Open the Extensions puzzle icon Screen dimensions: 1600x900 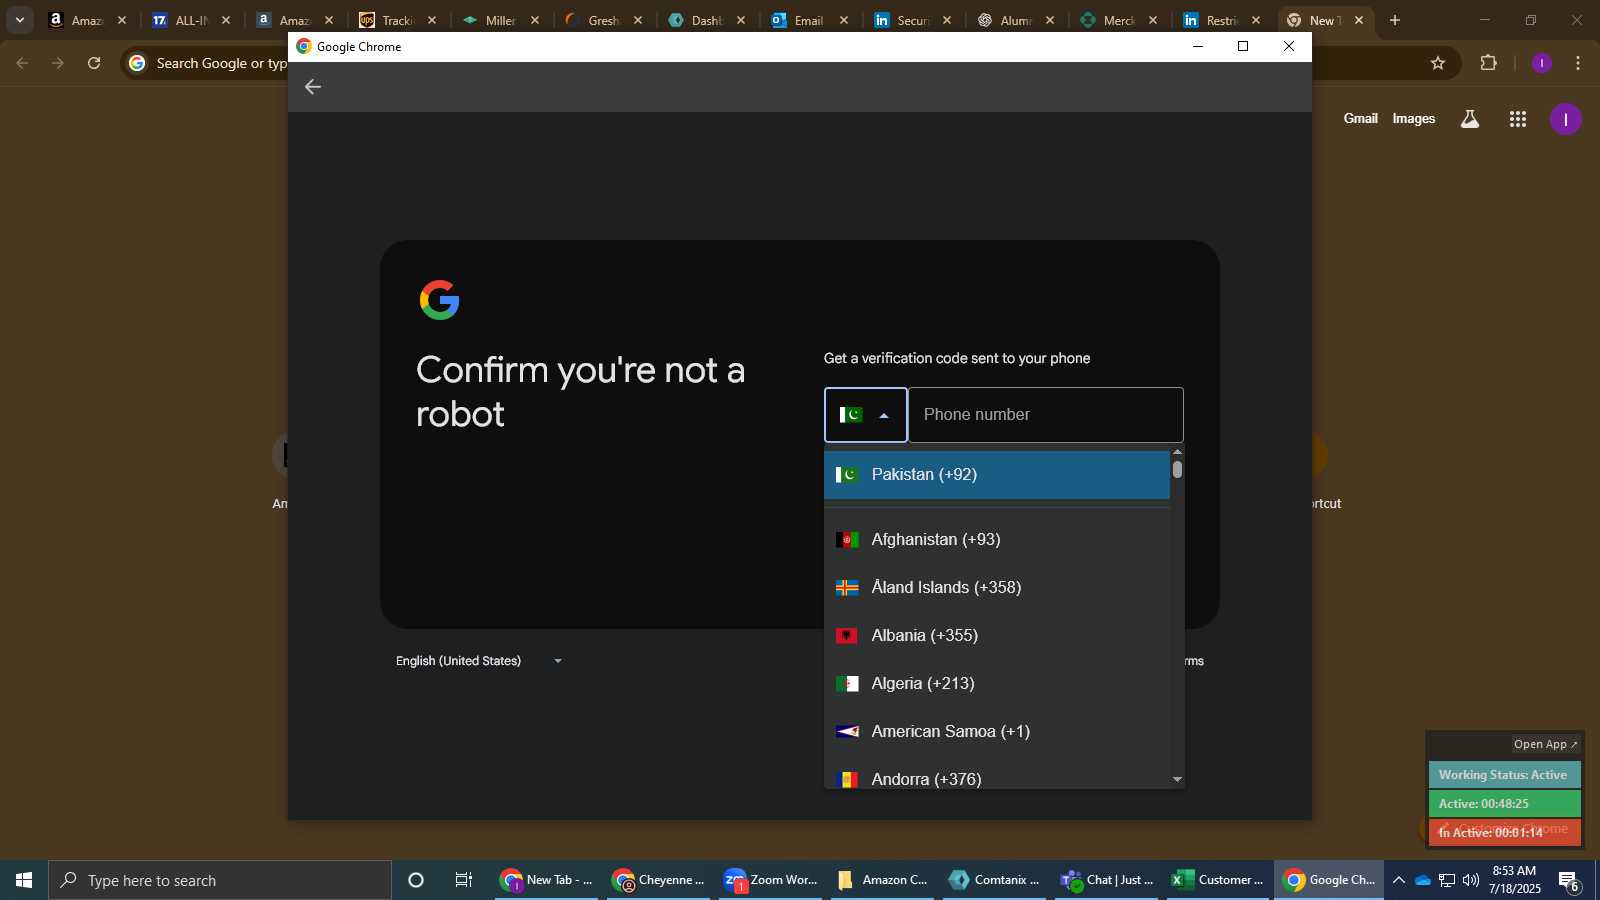(x=1488, y=63)
